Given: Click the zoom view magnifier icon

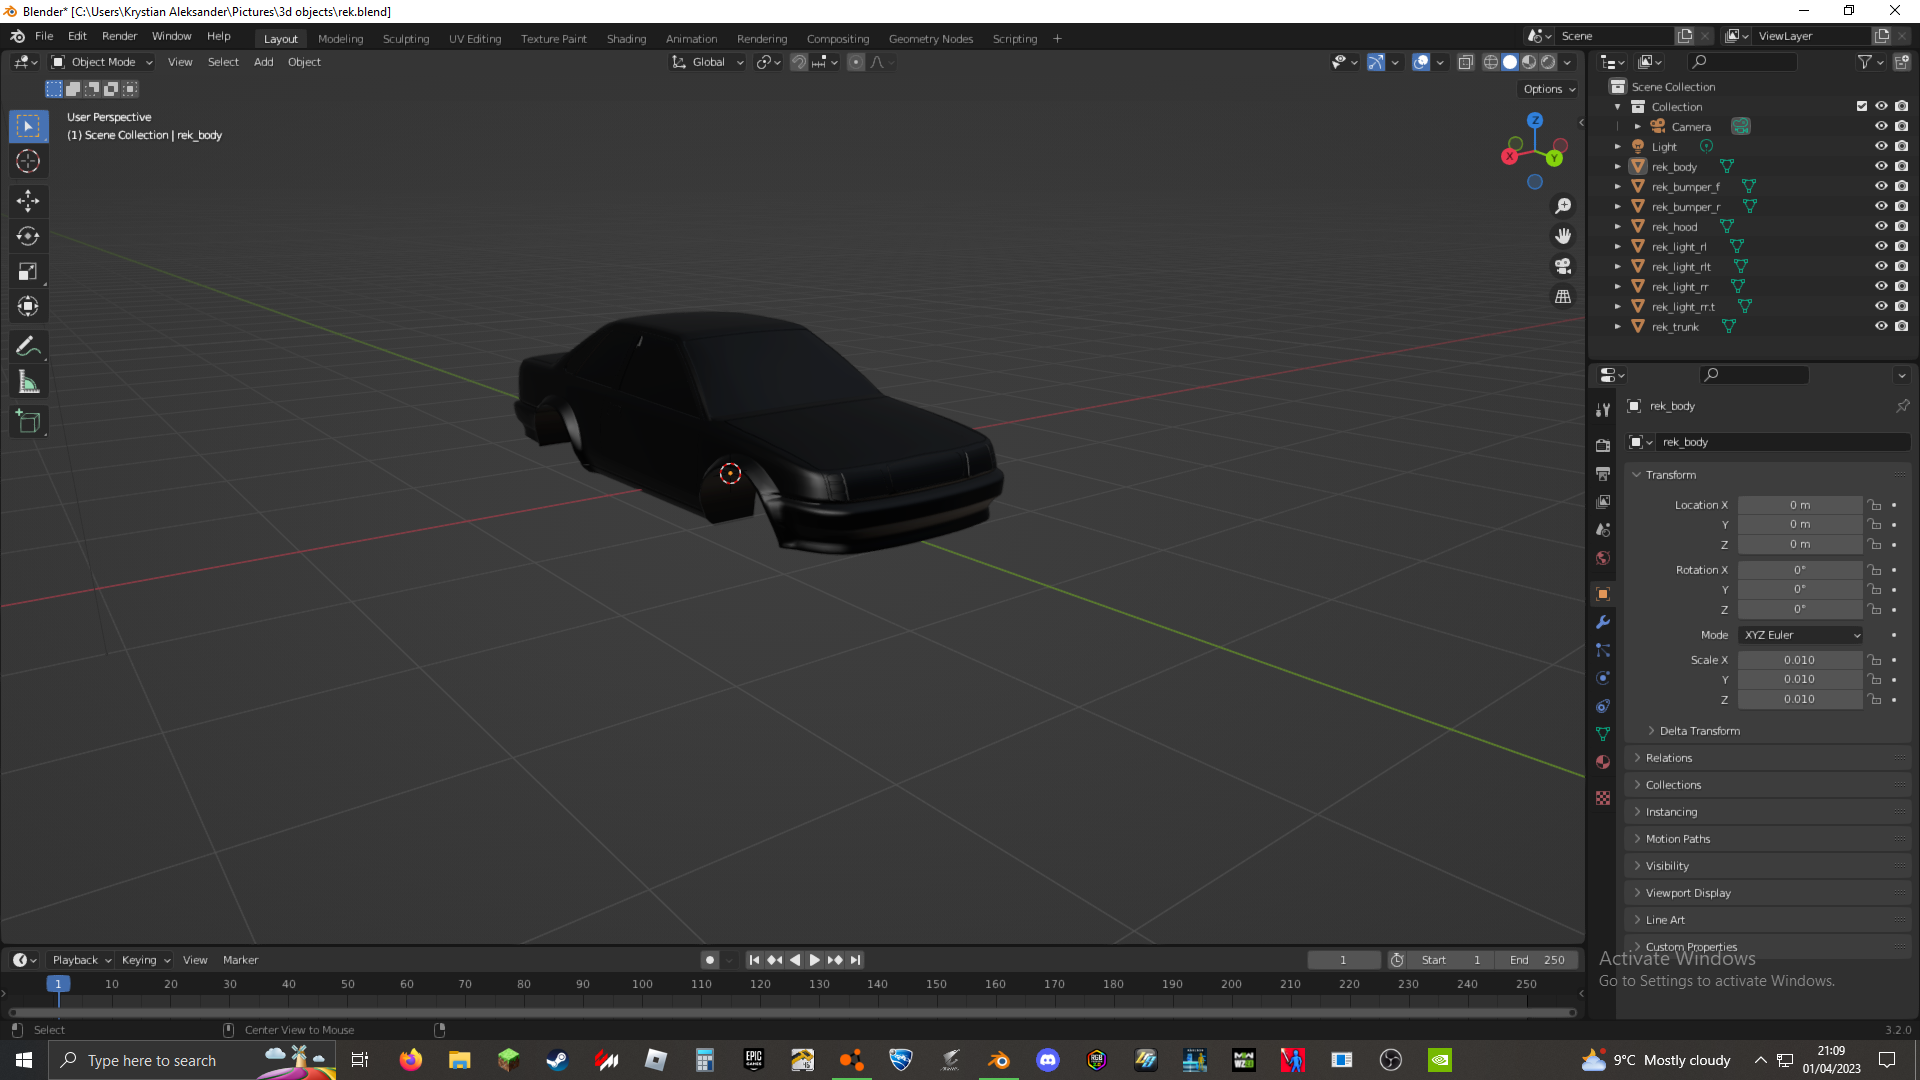Looking at the screenshot, I should [1563, 206].
